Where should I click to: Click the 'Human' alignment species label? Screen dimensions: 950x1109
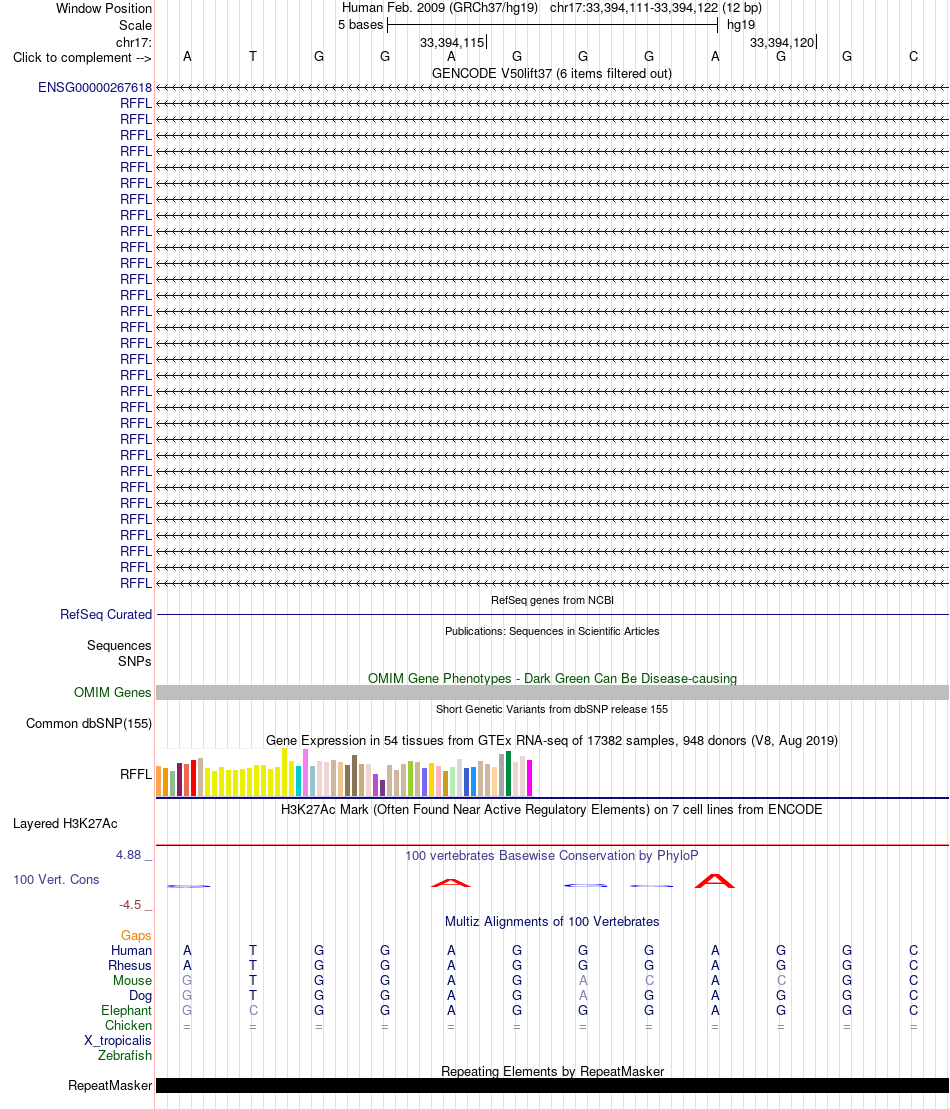coord(131,951)
